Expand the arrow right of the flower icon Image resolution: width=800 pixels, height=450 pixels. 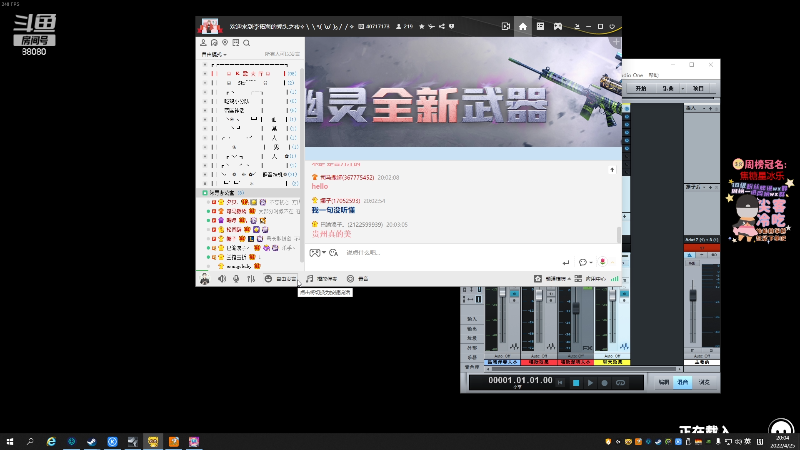click(612, 262)
